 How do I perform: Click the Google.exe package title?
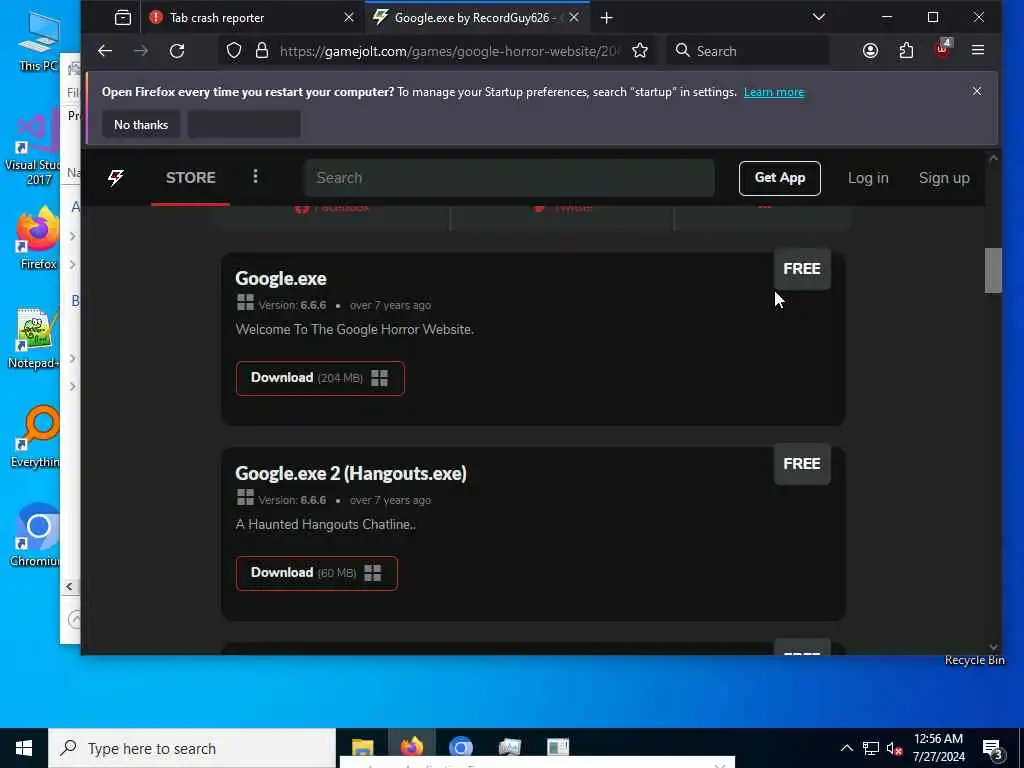tap(281, 279)
